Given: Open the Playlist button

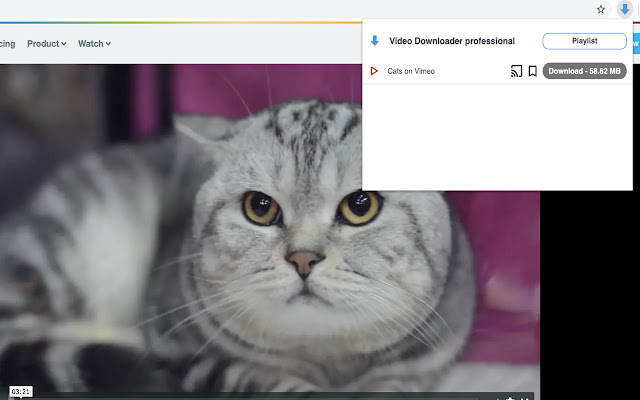Looking at the screenshot, I should coord(584,41).
